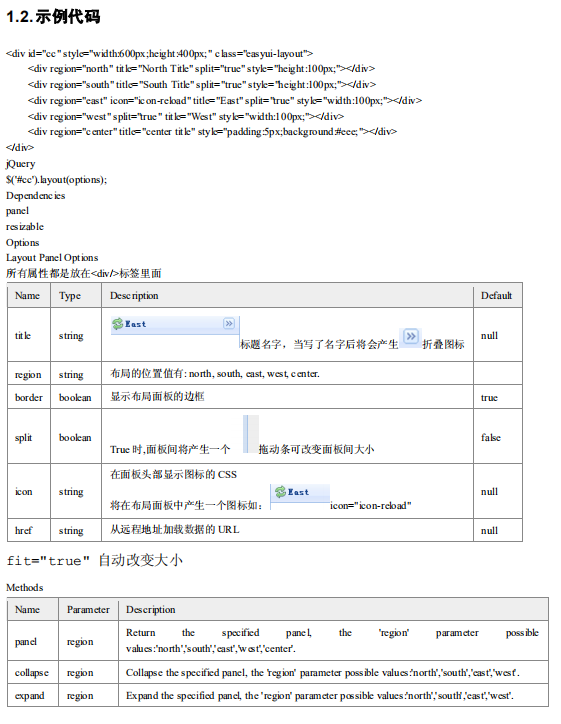The width and height of the screenshot is (561, 724).
Task: Click the 在面板头部显示图标的 CSS text
Action: point(173,475)
